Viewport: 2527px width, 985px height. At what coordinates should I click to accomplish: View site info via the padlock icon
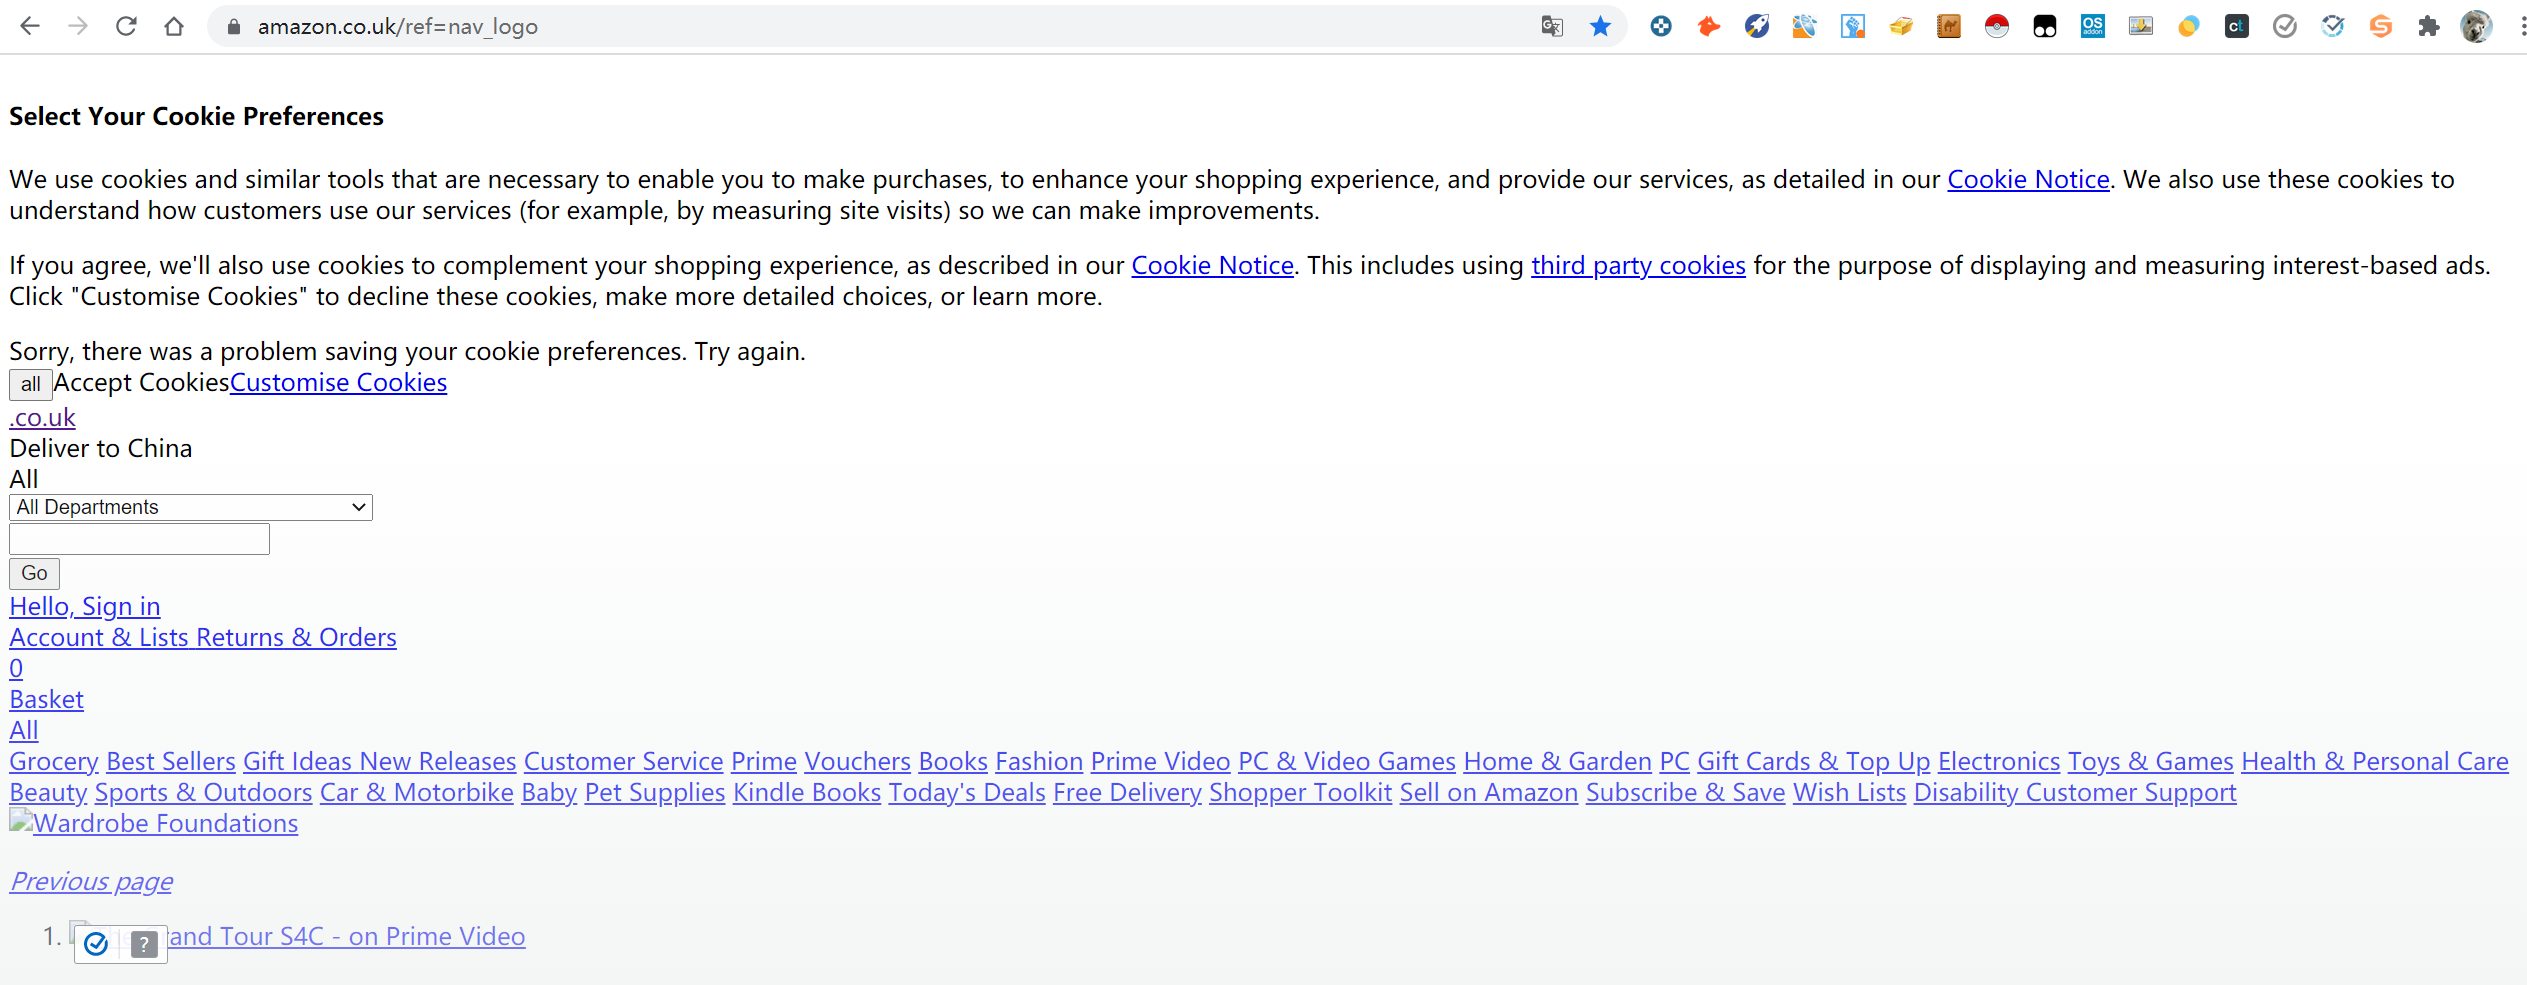point(234,27)
